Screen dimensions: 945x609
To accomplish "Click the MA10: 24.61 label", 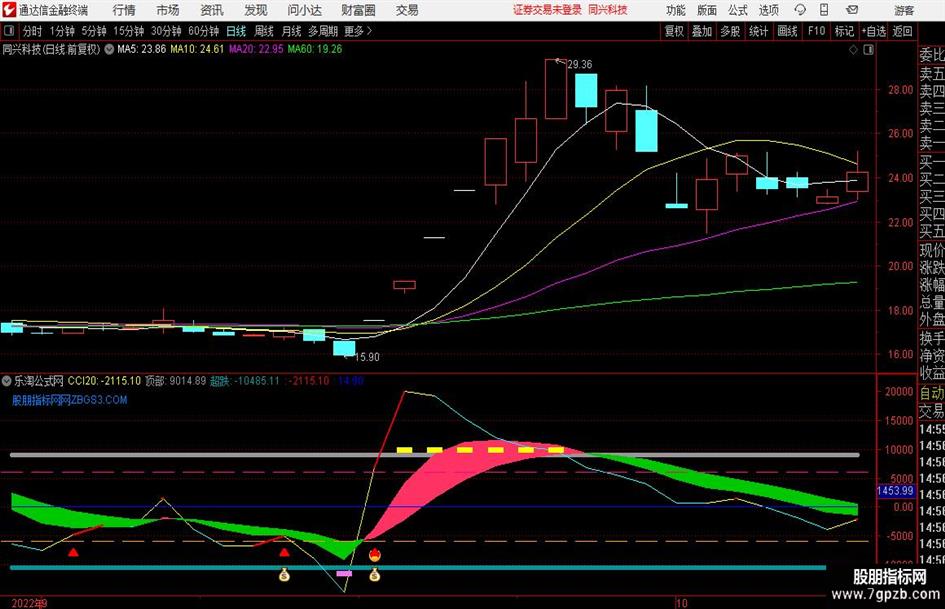I will pos(197,49).
